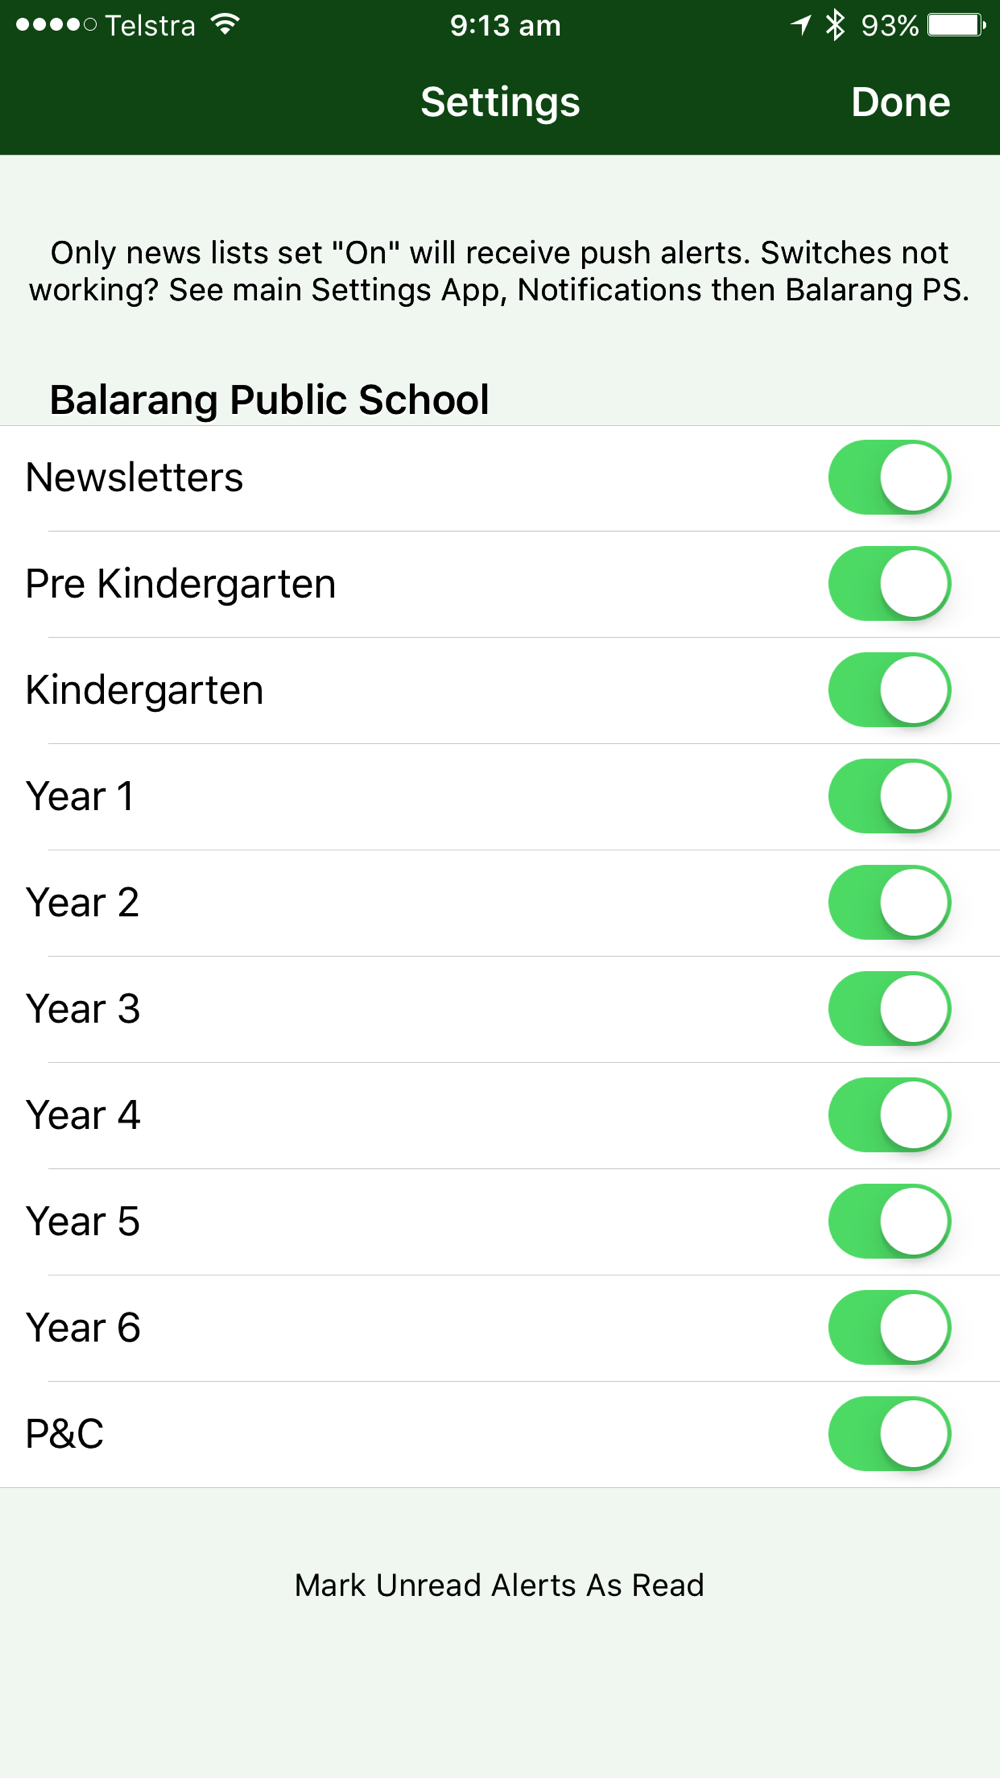Switch off P&C alerts toggle
The width and height of the screenshot is (1000, 1778).
(x=889, y=1434)
